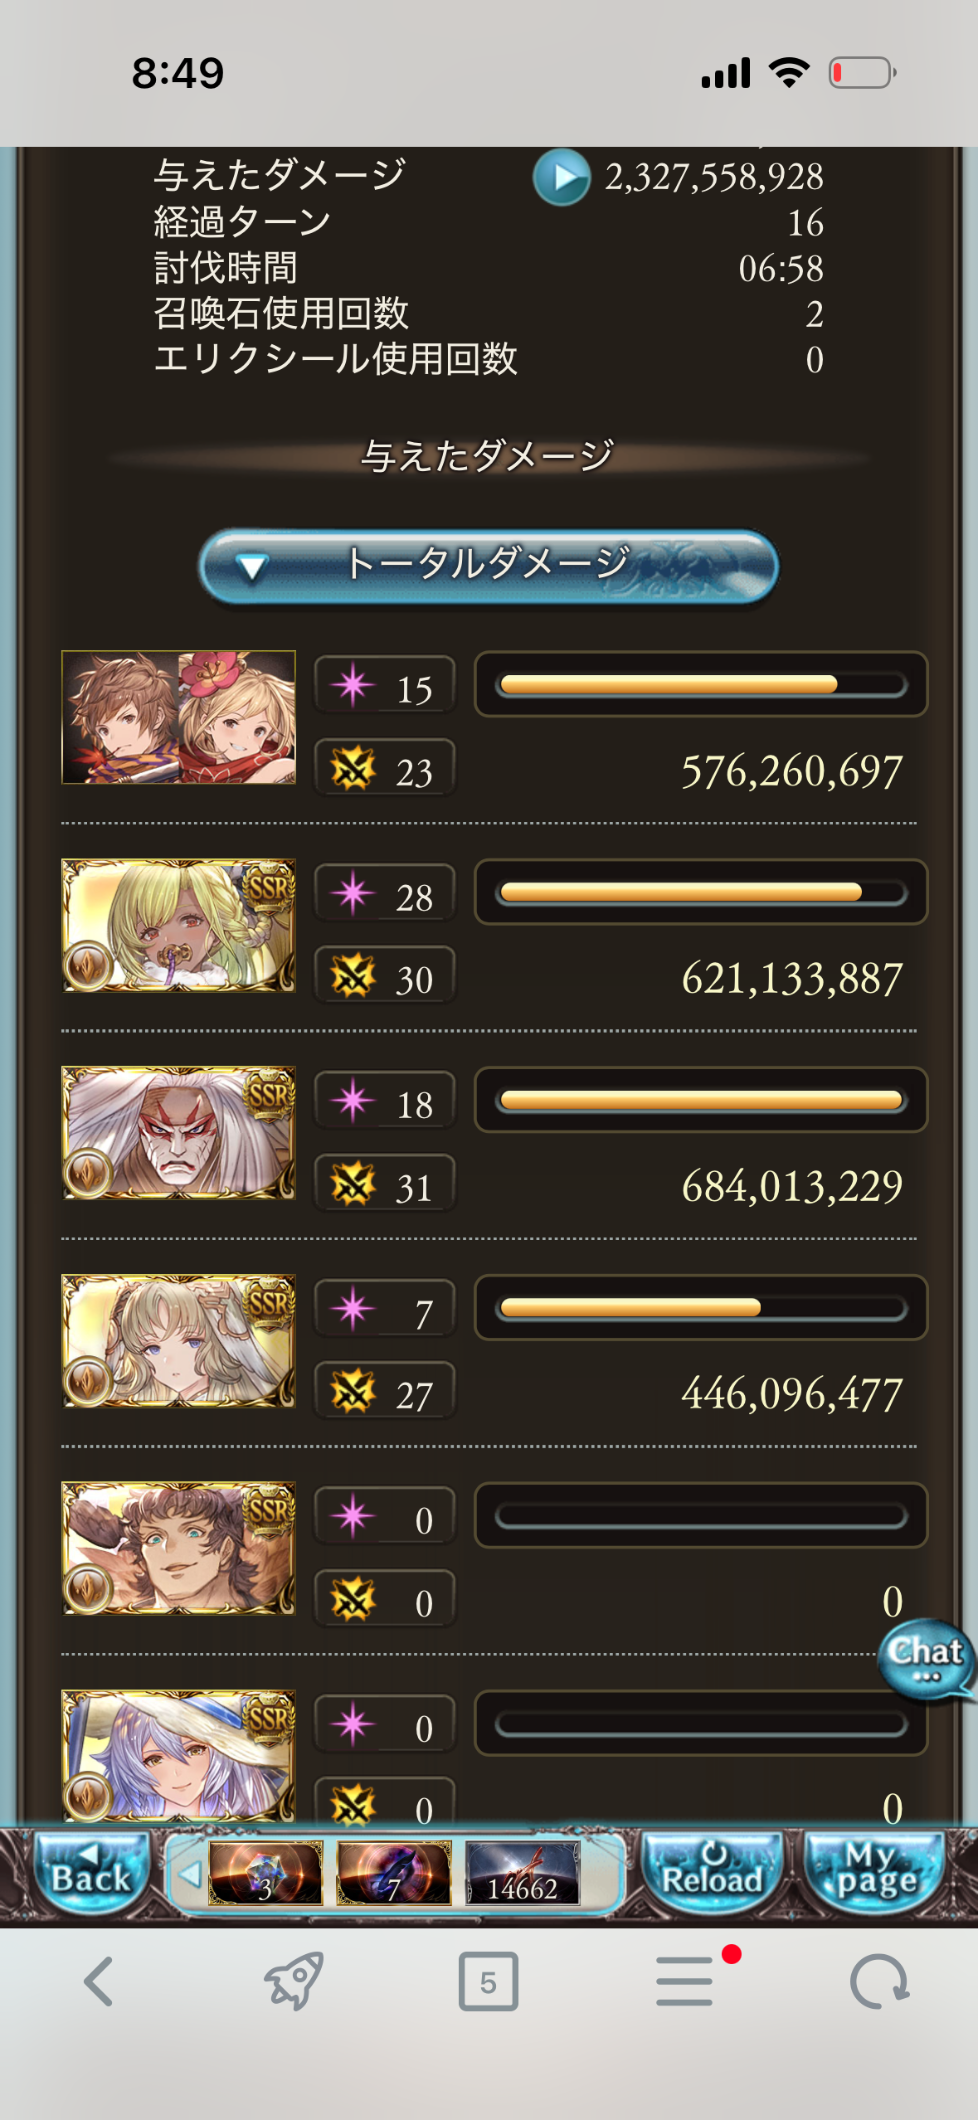The width and height of the screenshot is (978, 2120).
Task: Open browser tabs showing 5
Action: click(488, 1981)
